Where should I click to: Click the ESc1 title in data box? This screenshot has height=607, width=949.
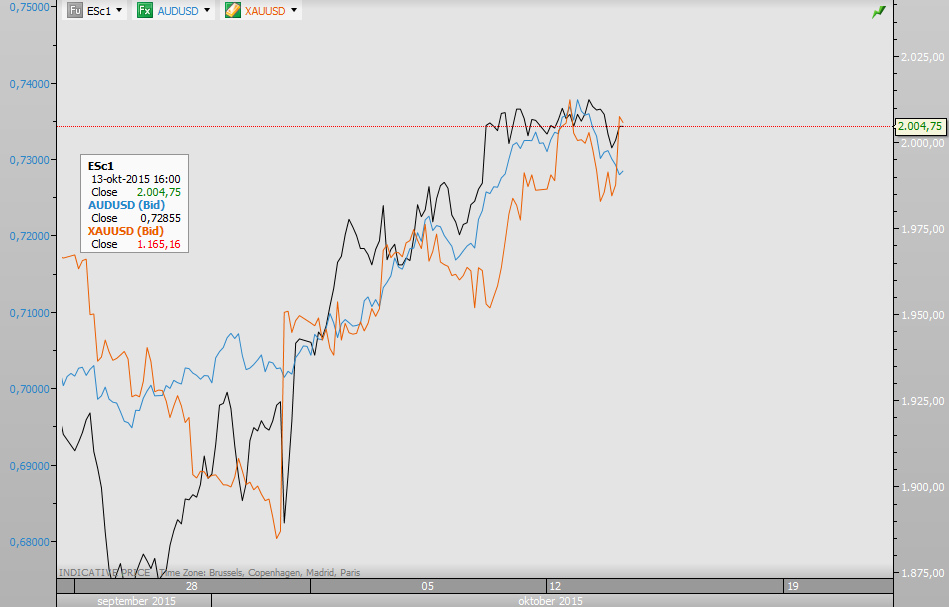click(x=101, y=166)
